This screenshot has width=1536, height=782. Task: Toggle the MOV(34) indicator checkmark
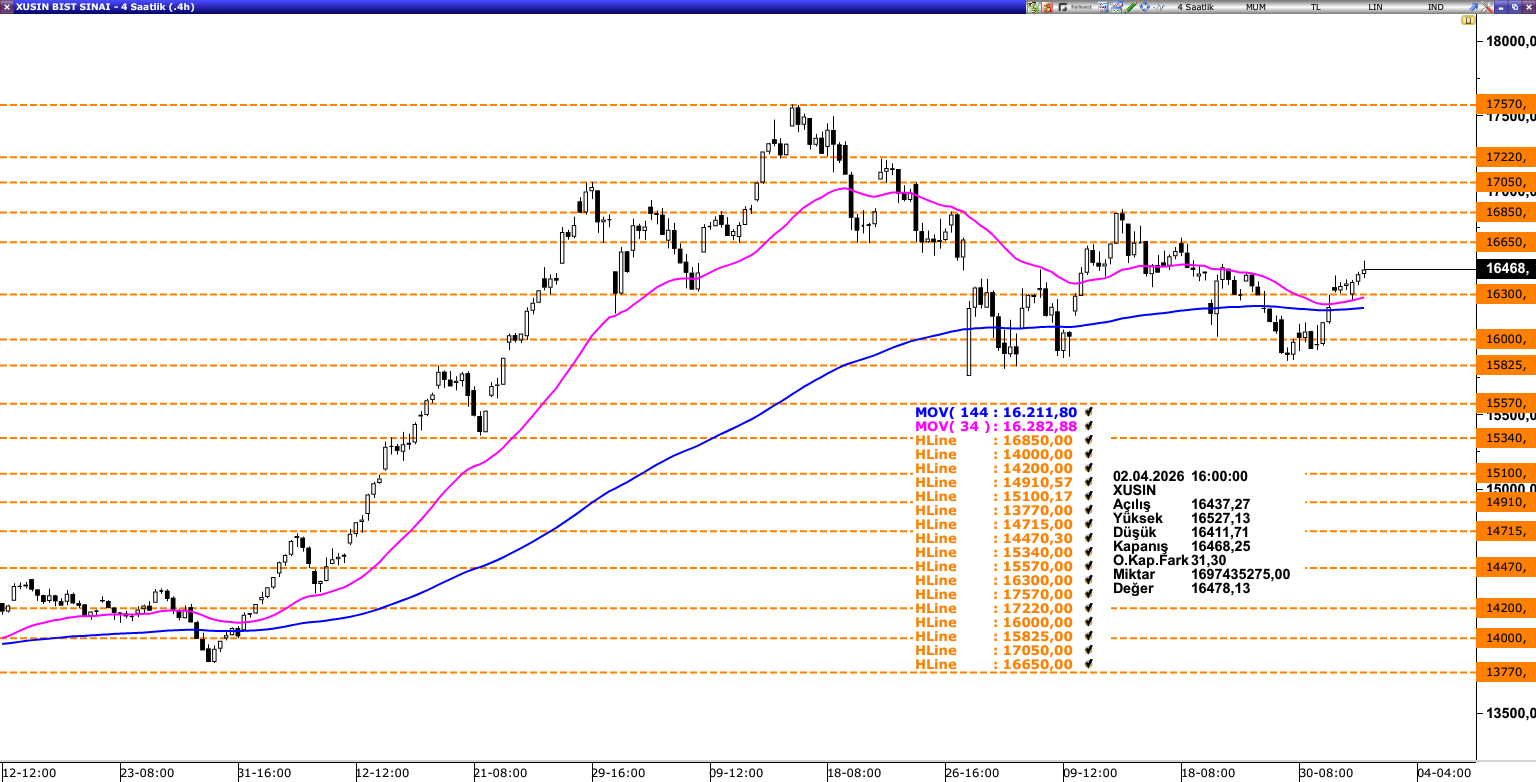[1088, 426]
